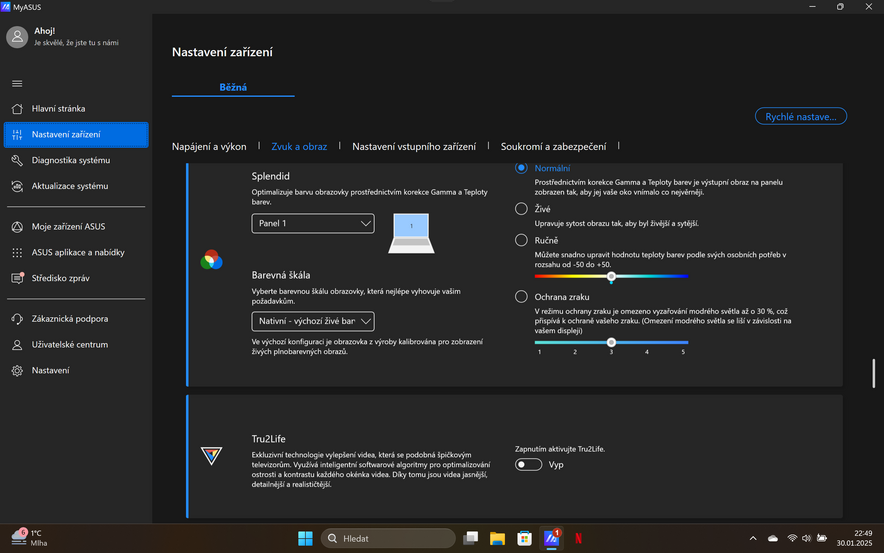
Task: Select the Ručně radio button
Action: (x=521, y=240)
